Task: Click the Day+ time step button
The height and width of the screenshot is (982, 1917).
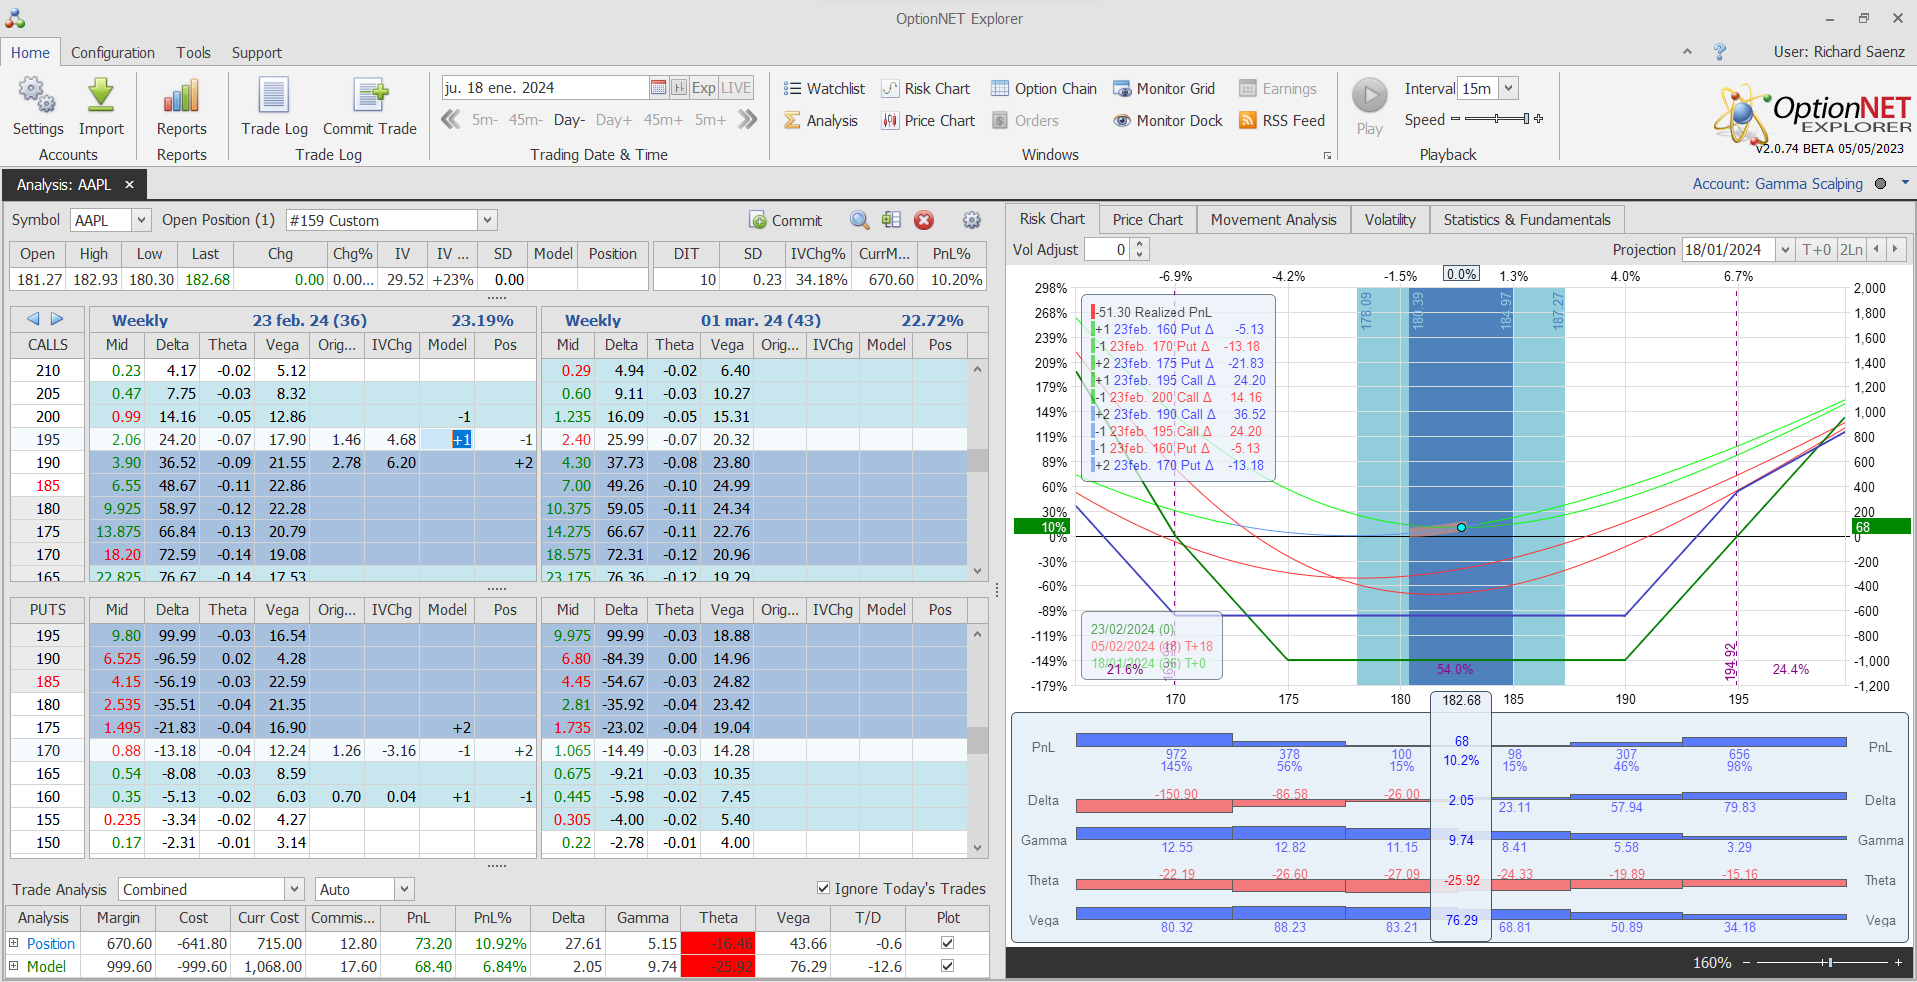Action: click(x=614, y=120)
